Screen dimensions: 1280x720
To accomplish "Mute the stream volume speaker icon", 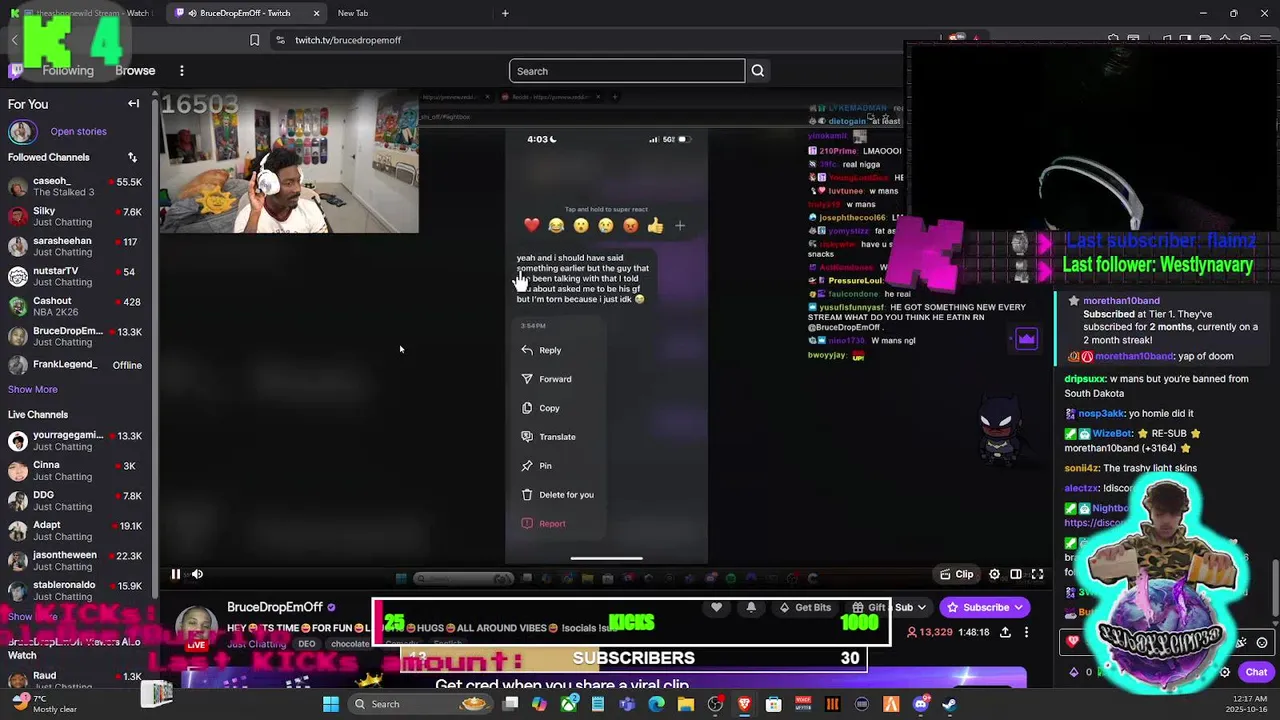I will coord(197,574).
